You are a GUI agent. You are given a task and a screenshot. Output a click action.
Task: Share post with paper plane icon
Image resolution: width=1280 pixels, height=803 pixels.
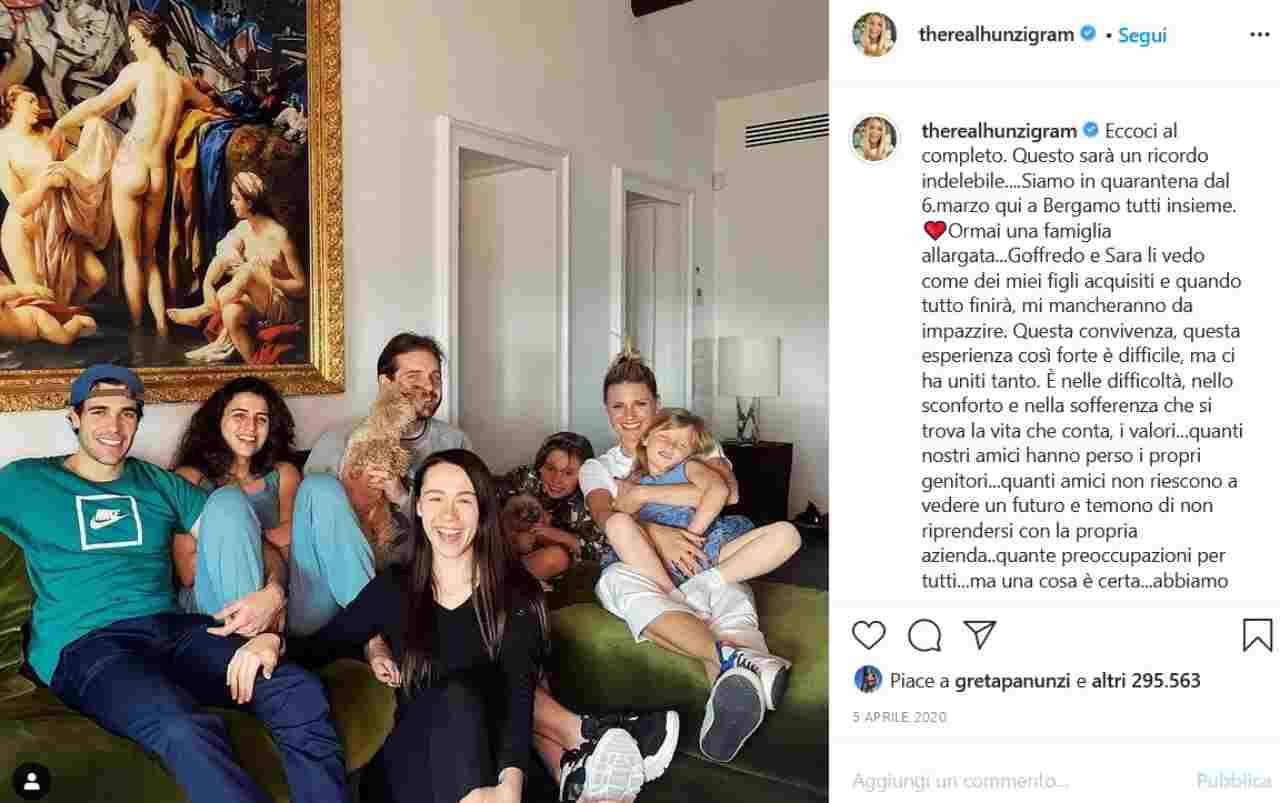[980, 634]
